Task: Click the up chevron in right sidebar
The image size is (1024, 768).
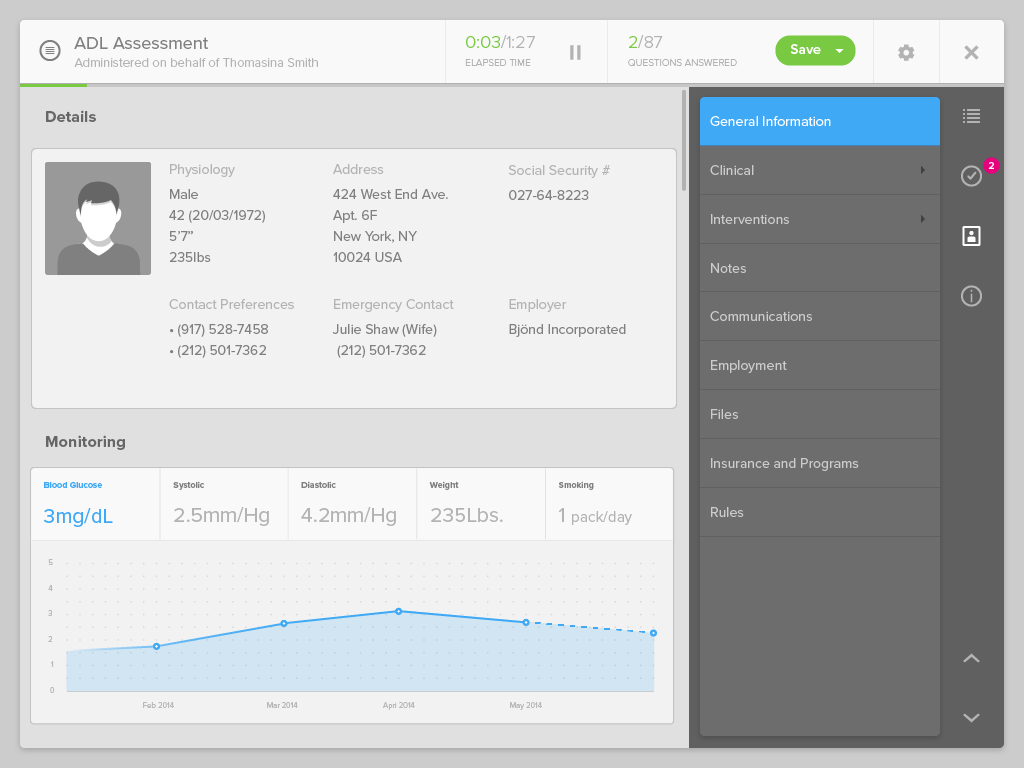Action: pos(971,658)
